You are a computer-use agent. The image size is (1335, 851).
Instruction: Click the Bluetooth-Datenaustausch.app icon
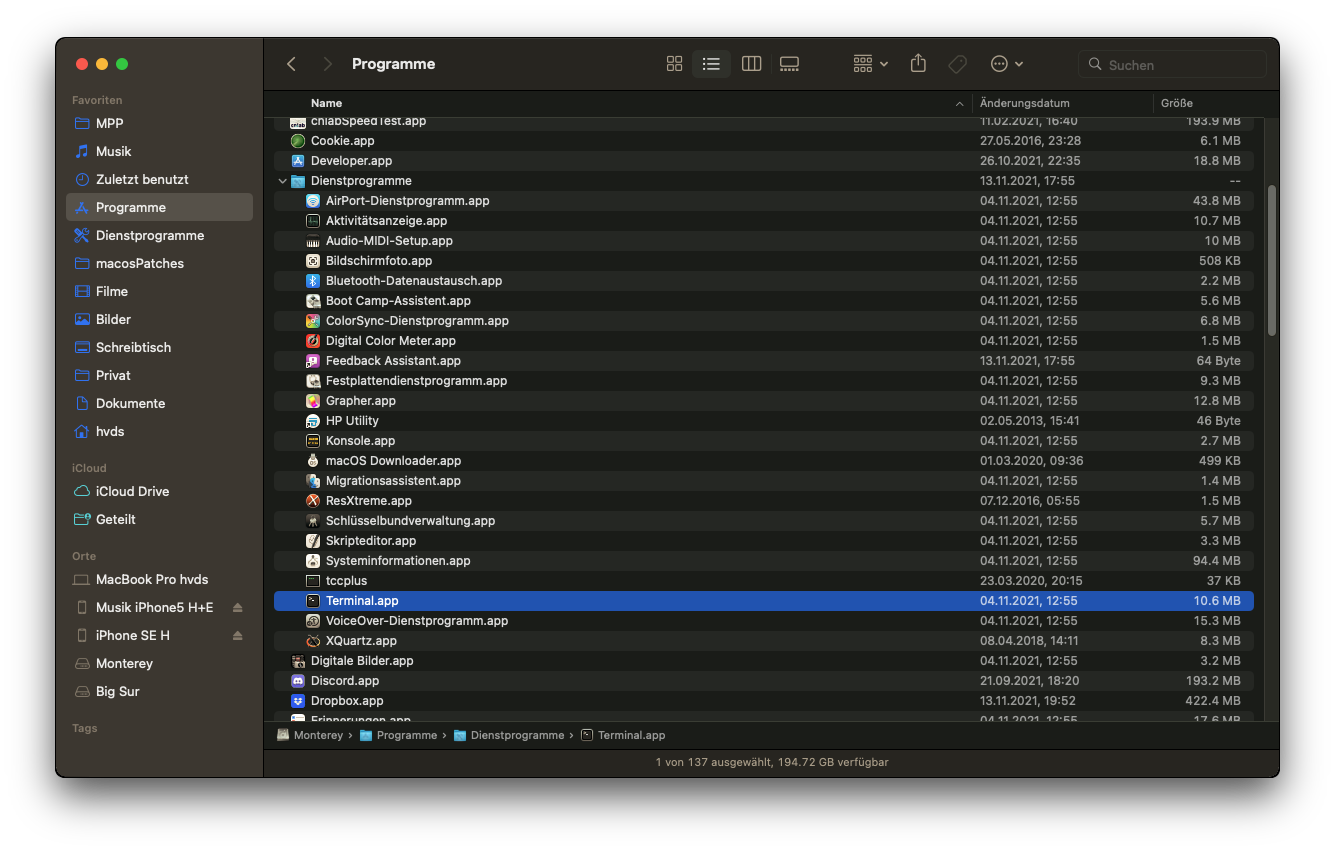pyautogui.click(x=313, y=281)
